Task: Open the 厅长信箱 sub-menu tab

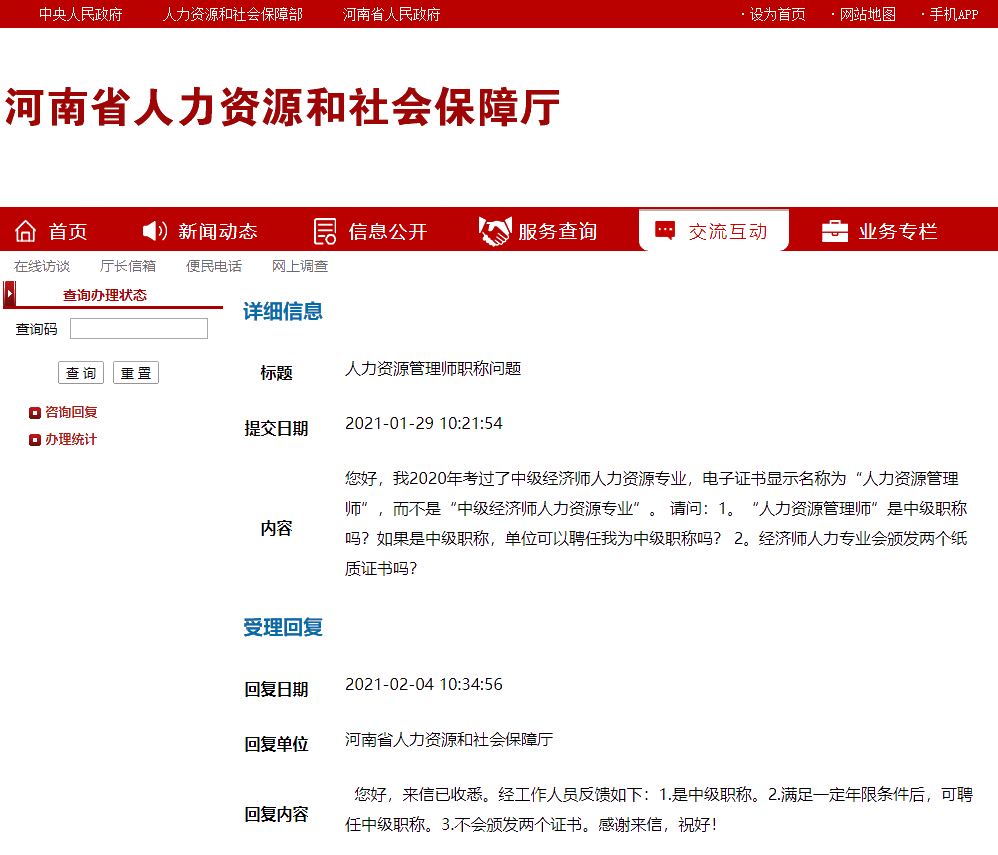Action: (x=128, y=266)
